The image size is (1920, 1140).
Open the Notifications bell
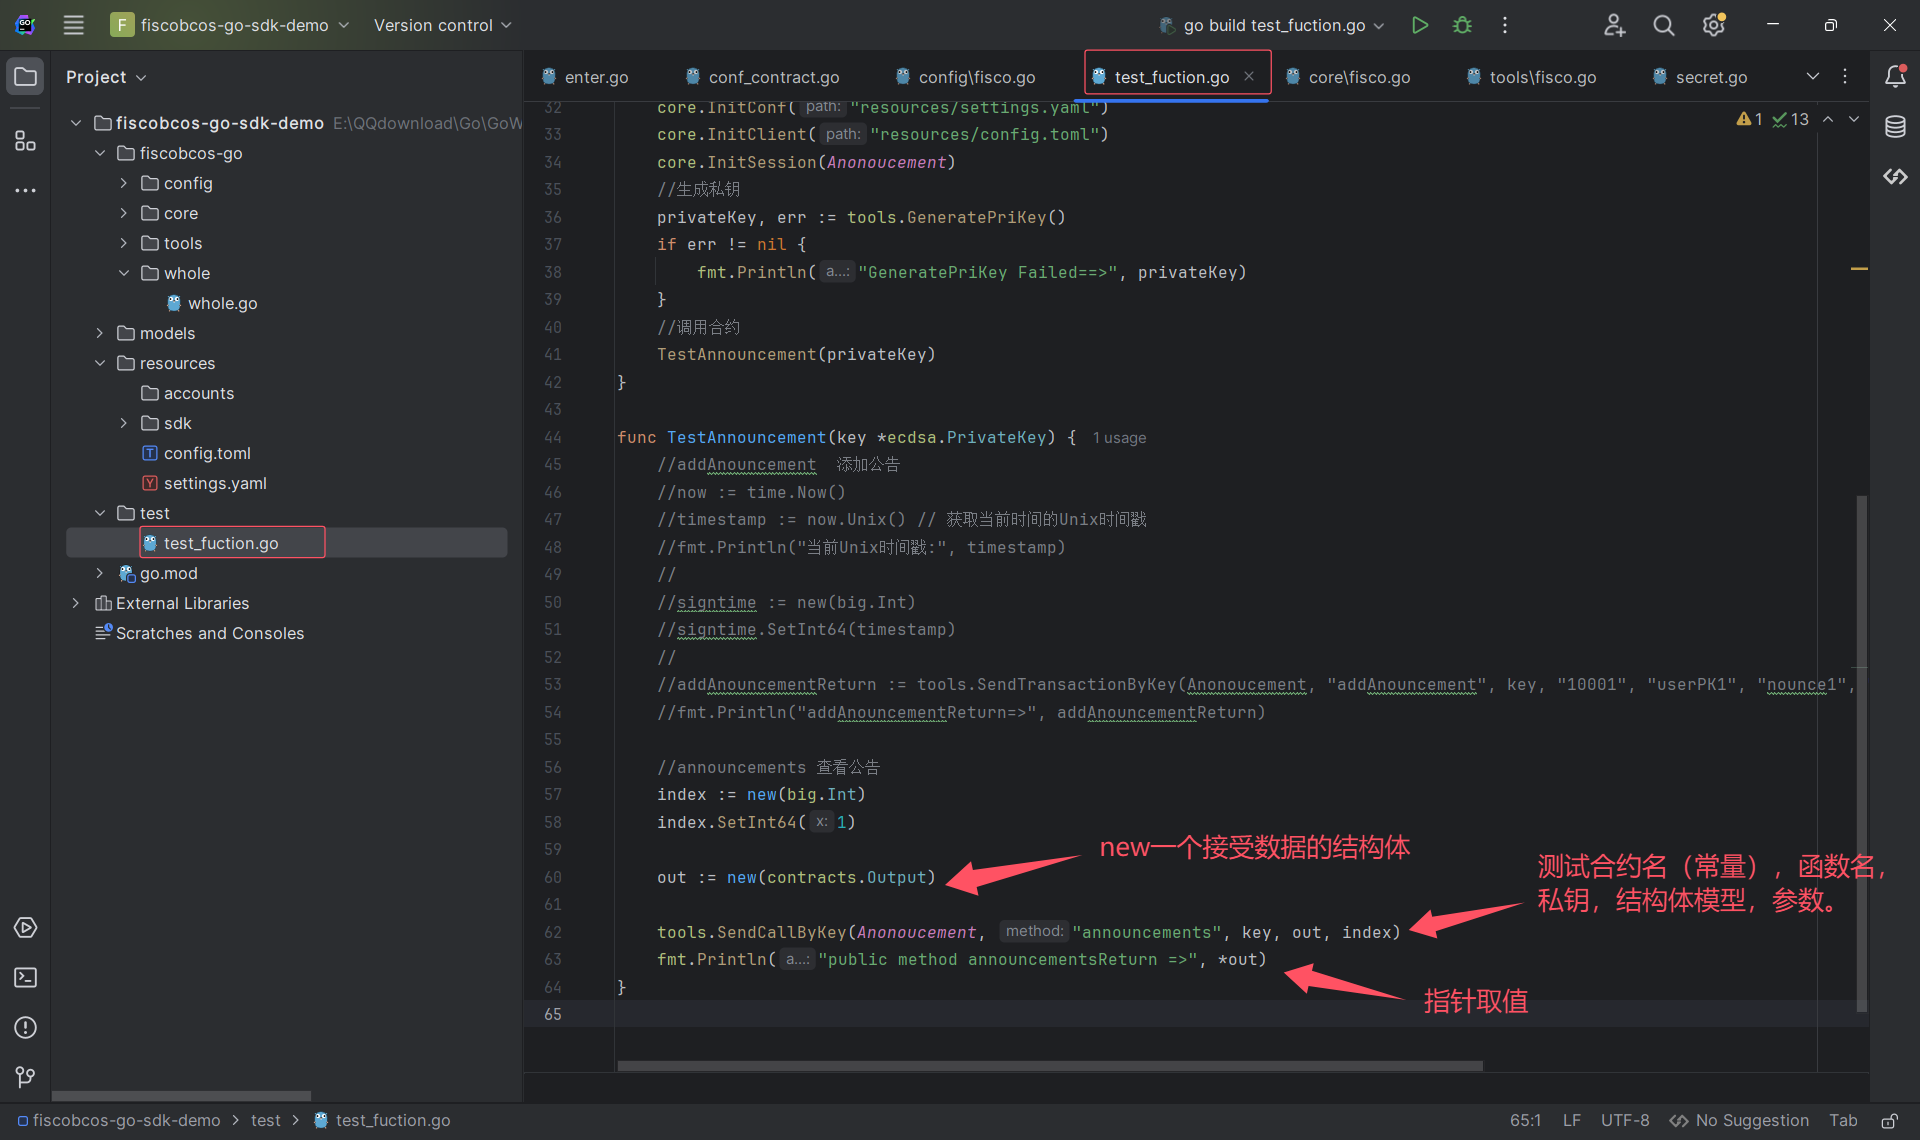click(1895, 77)
